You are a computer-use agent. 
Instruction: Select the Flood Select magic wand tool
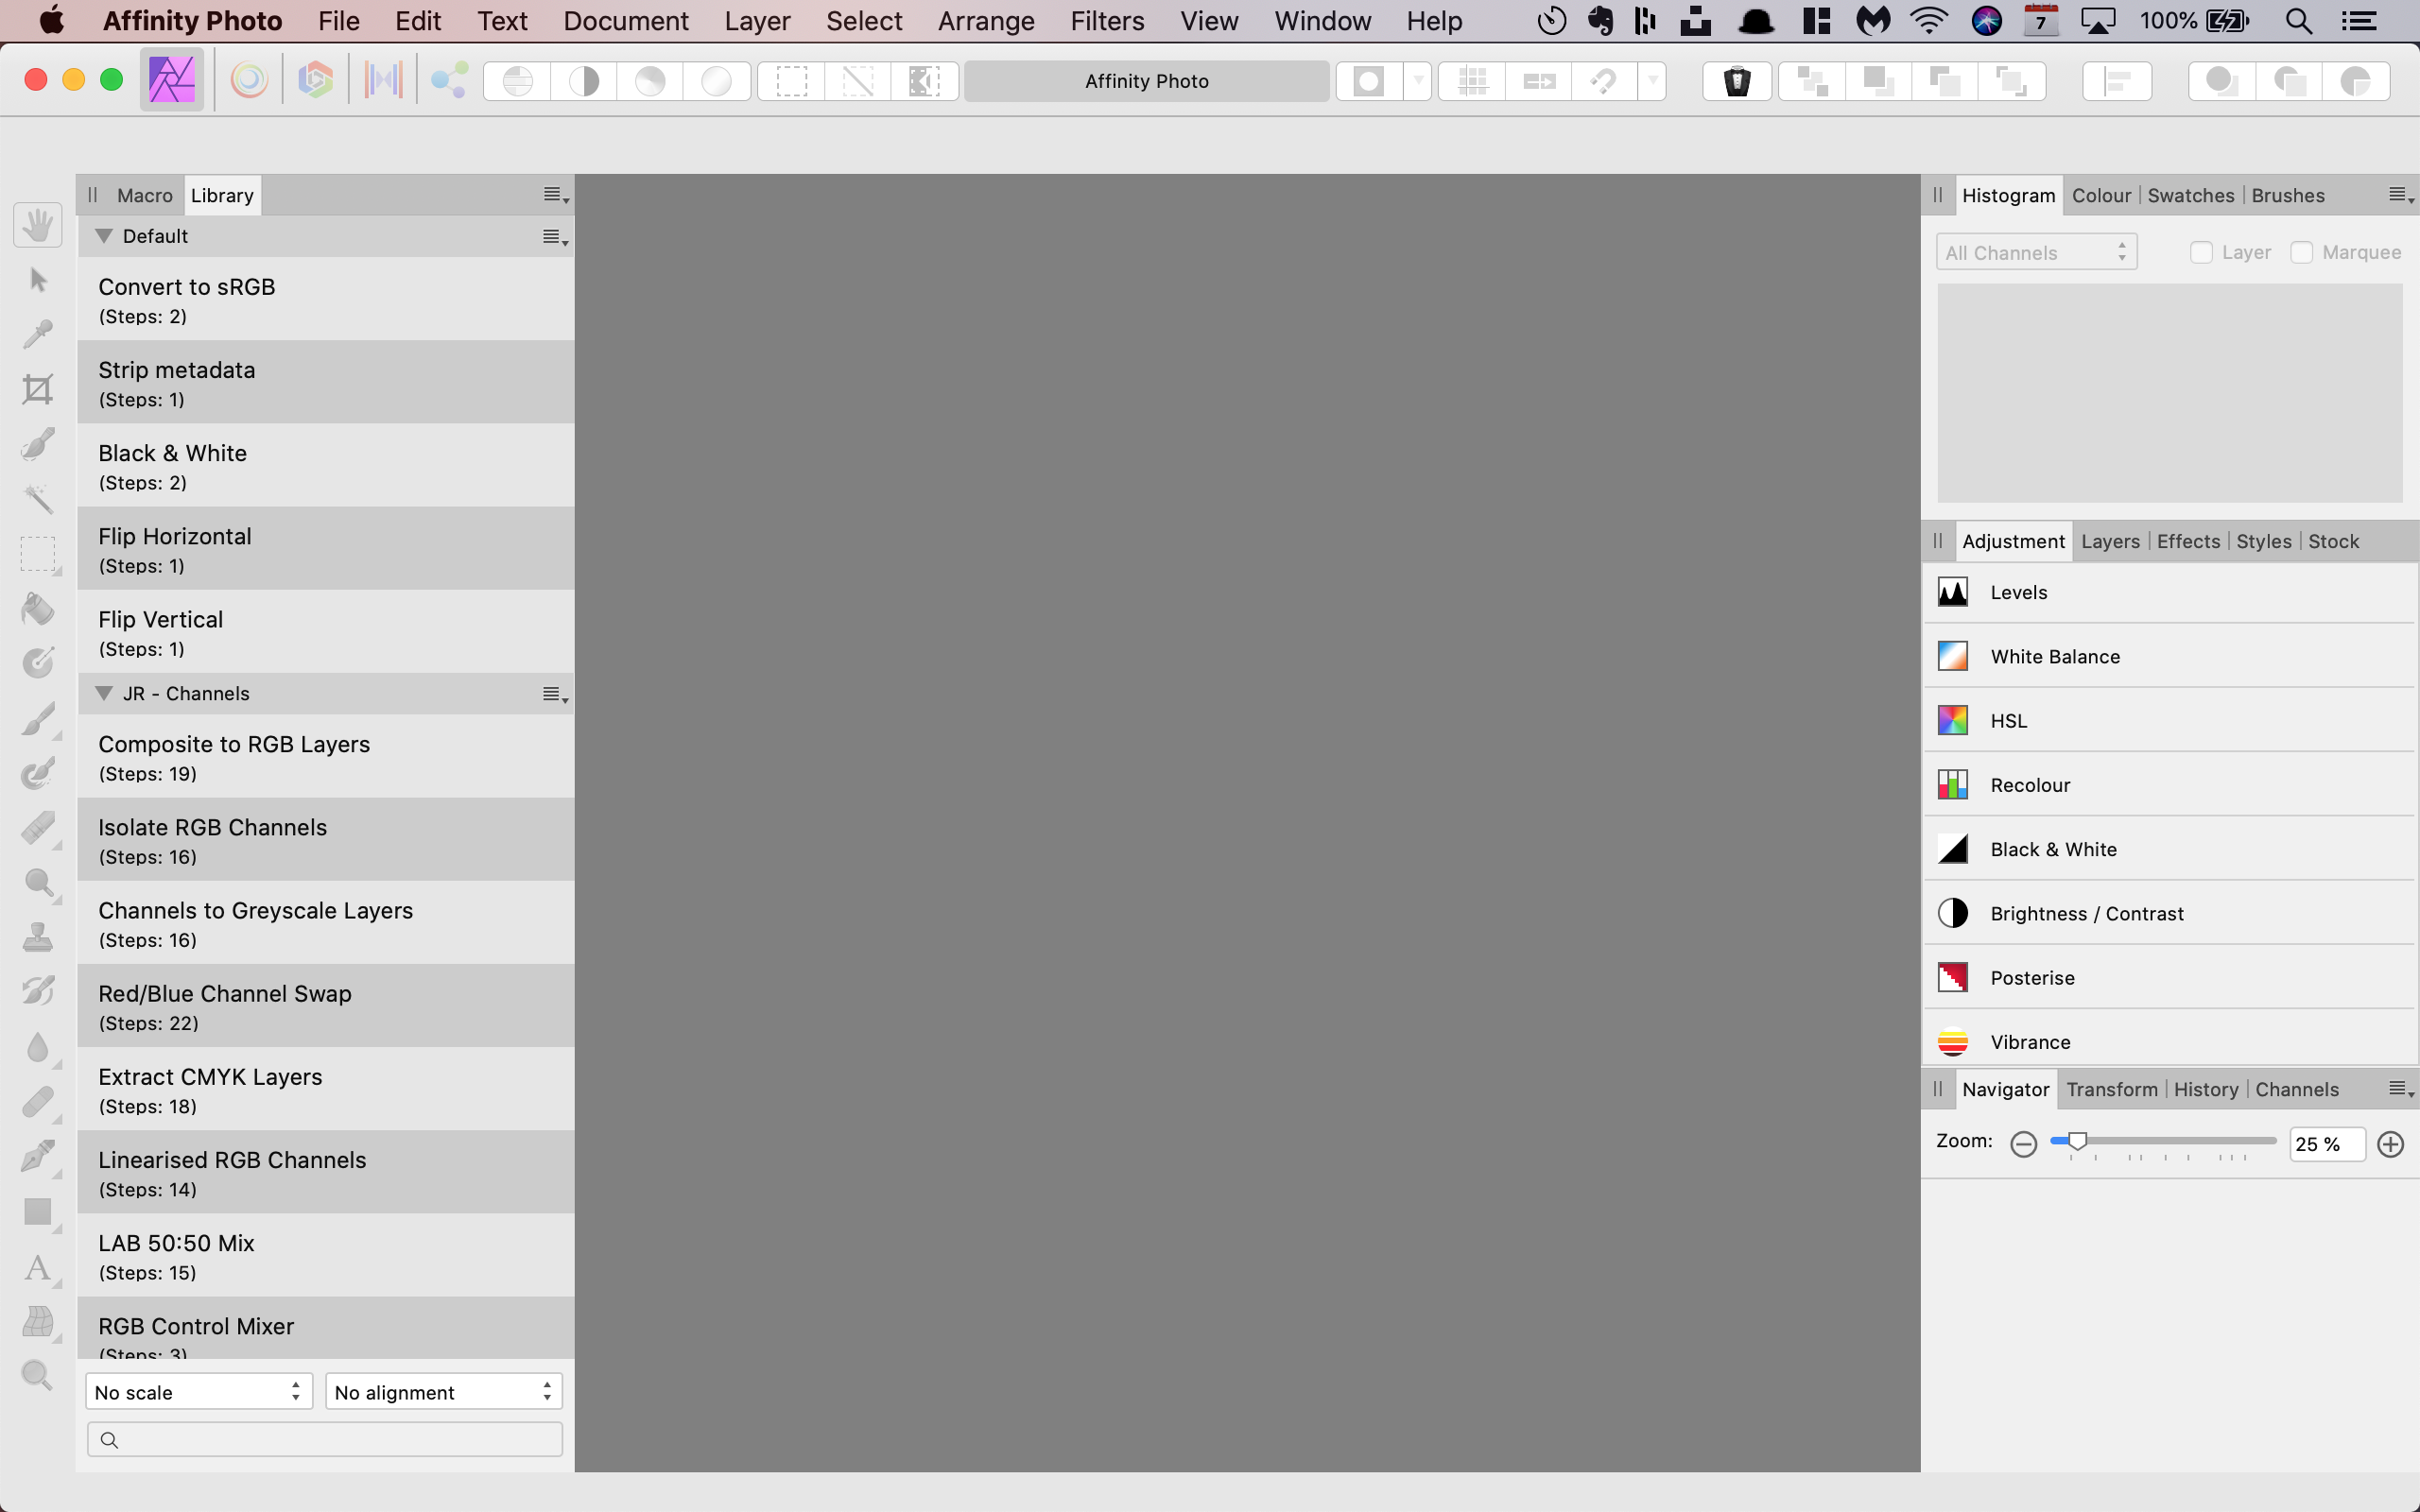pyautogui.click(x=38, y=498)
